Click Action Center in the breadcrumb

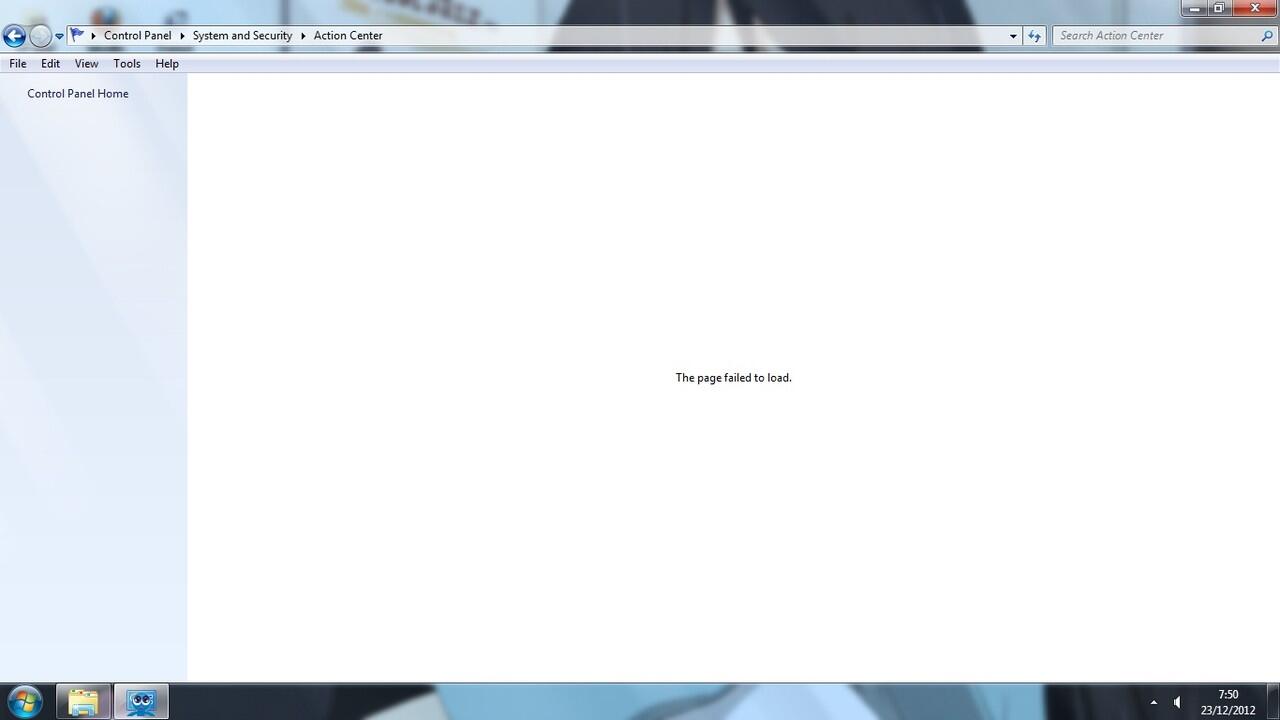(x=348, y=36)
